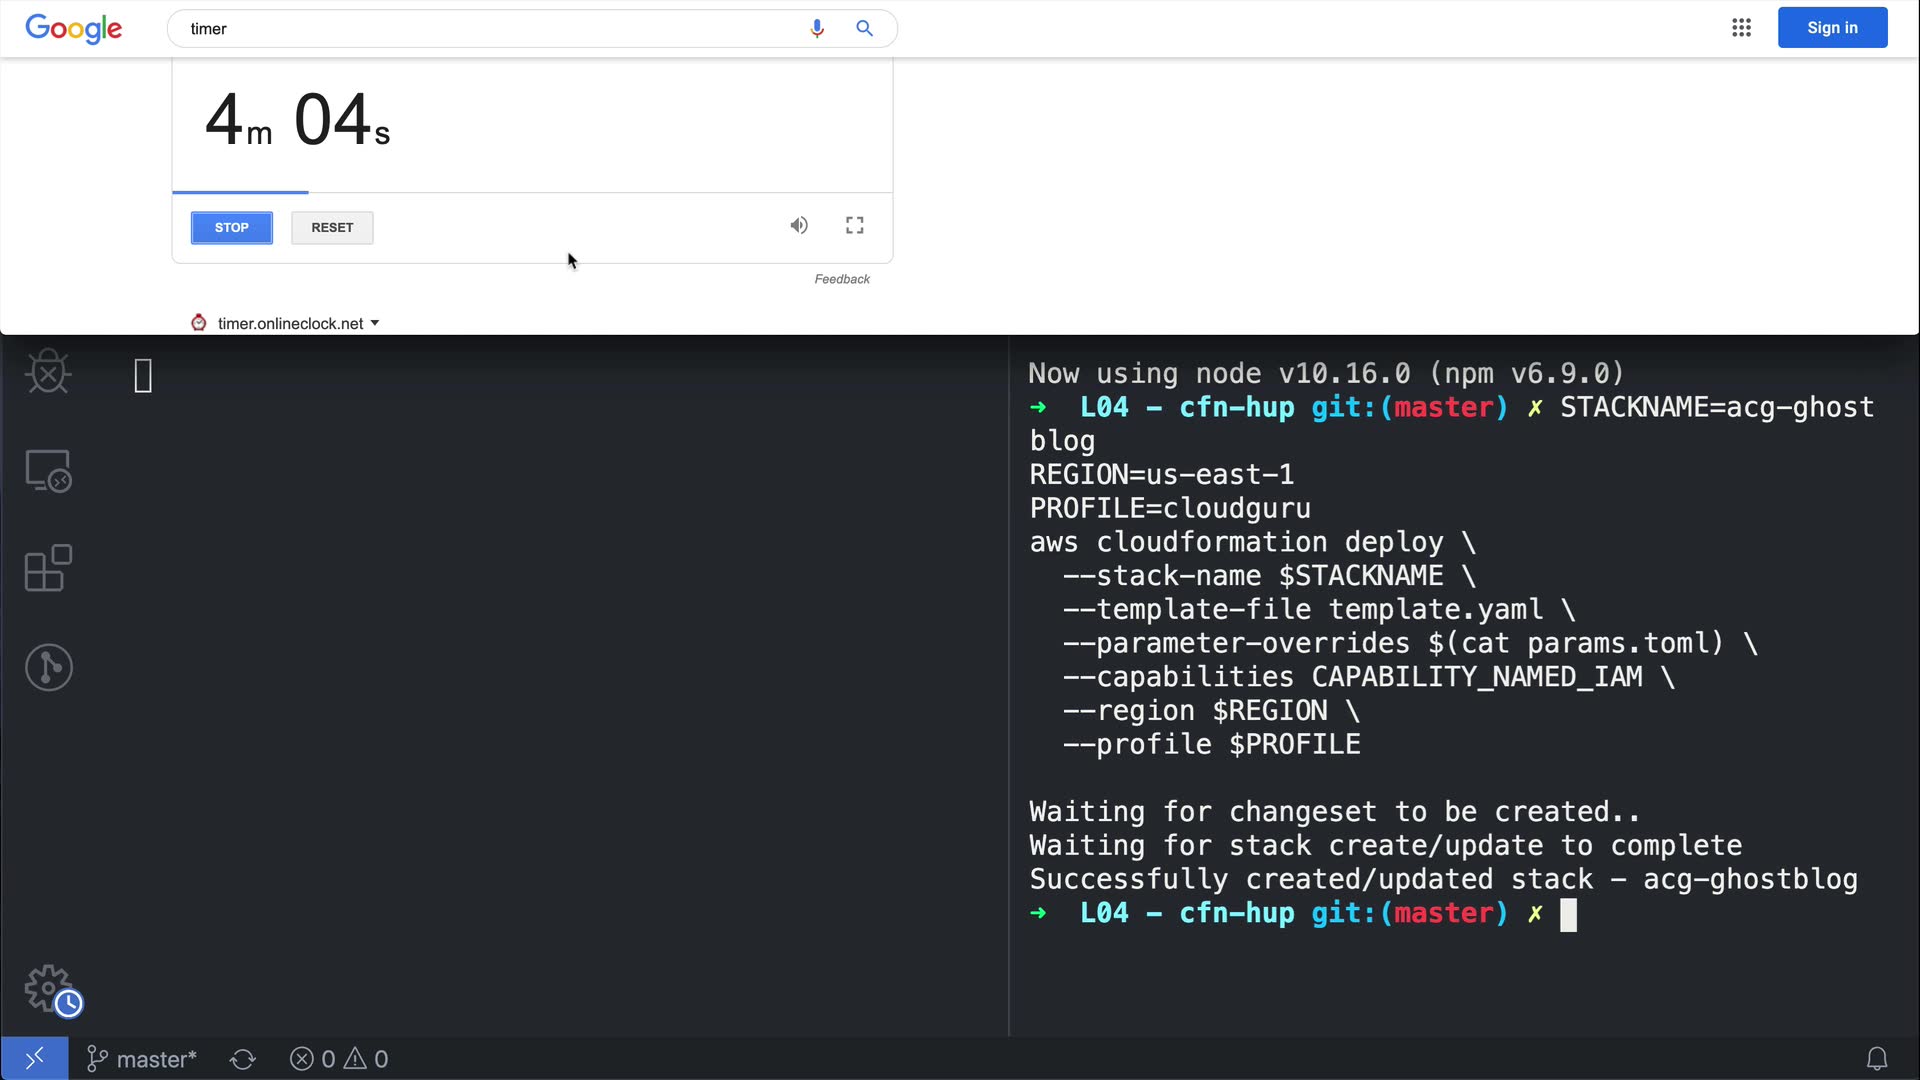
Task: Open the Extensions view icon
Action: (x=48, y=569)
